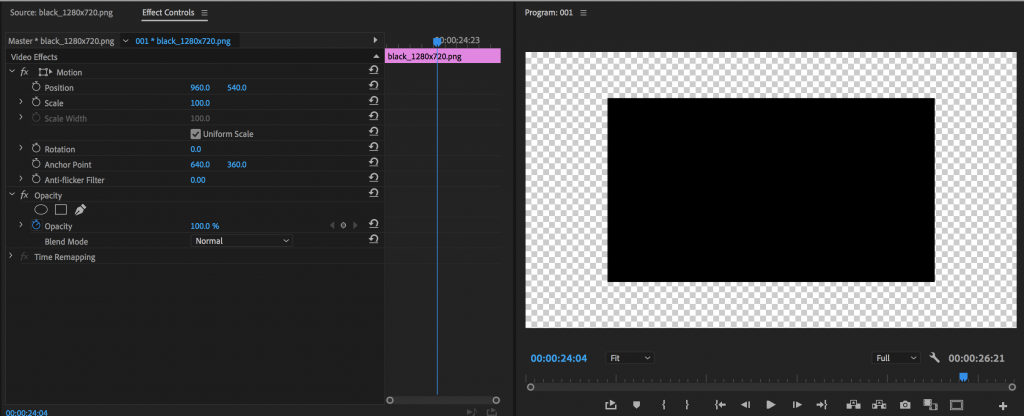Open the Full playback resolution dropdown
This screenshot has width=1024, height=416.
(x=896, y=358)
